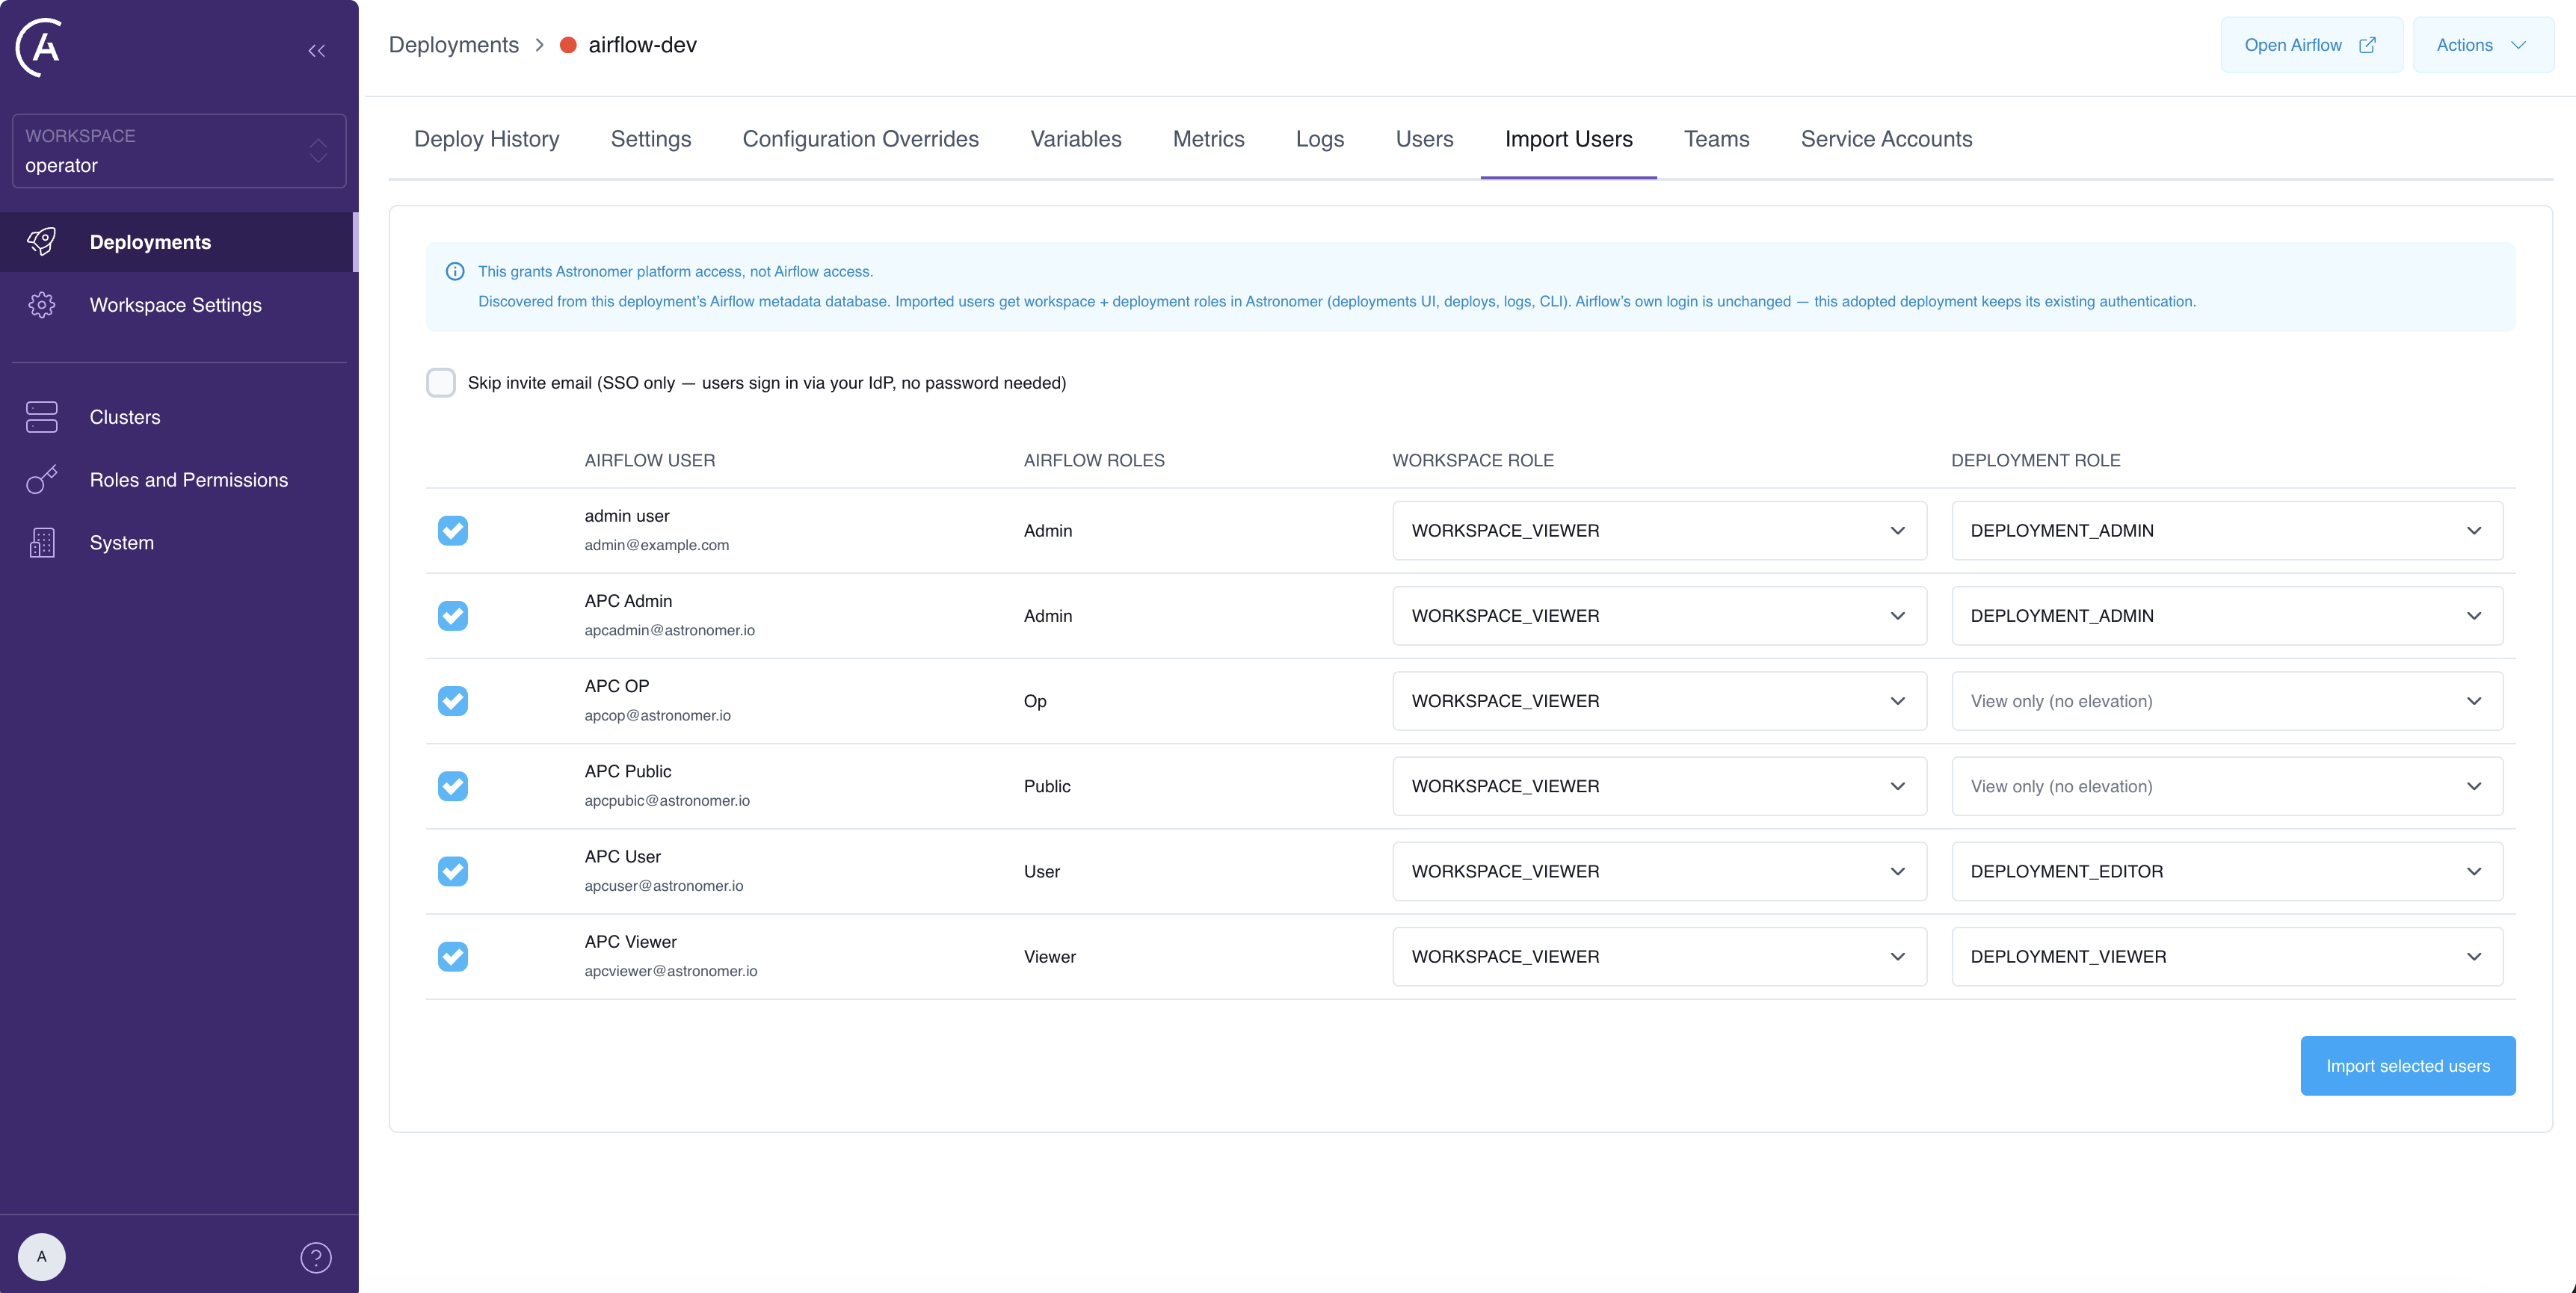Click admin@example.com email text

click(x=657, y=546)
